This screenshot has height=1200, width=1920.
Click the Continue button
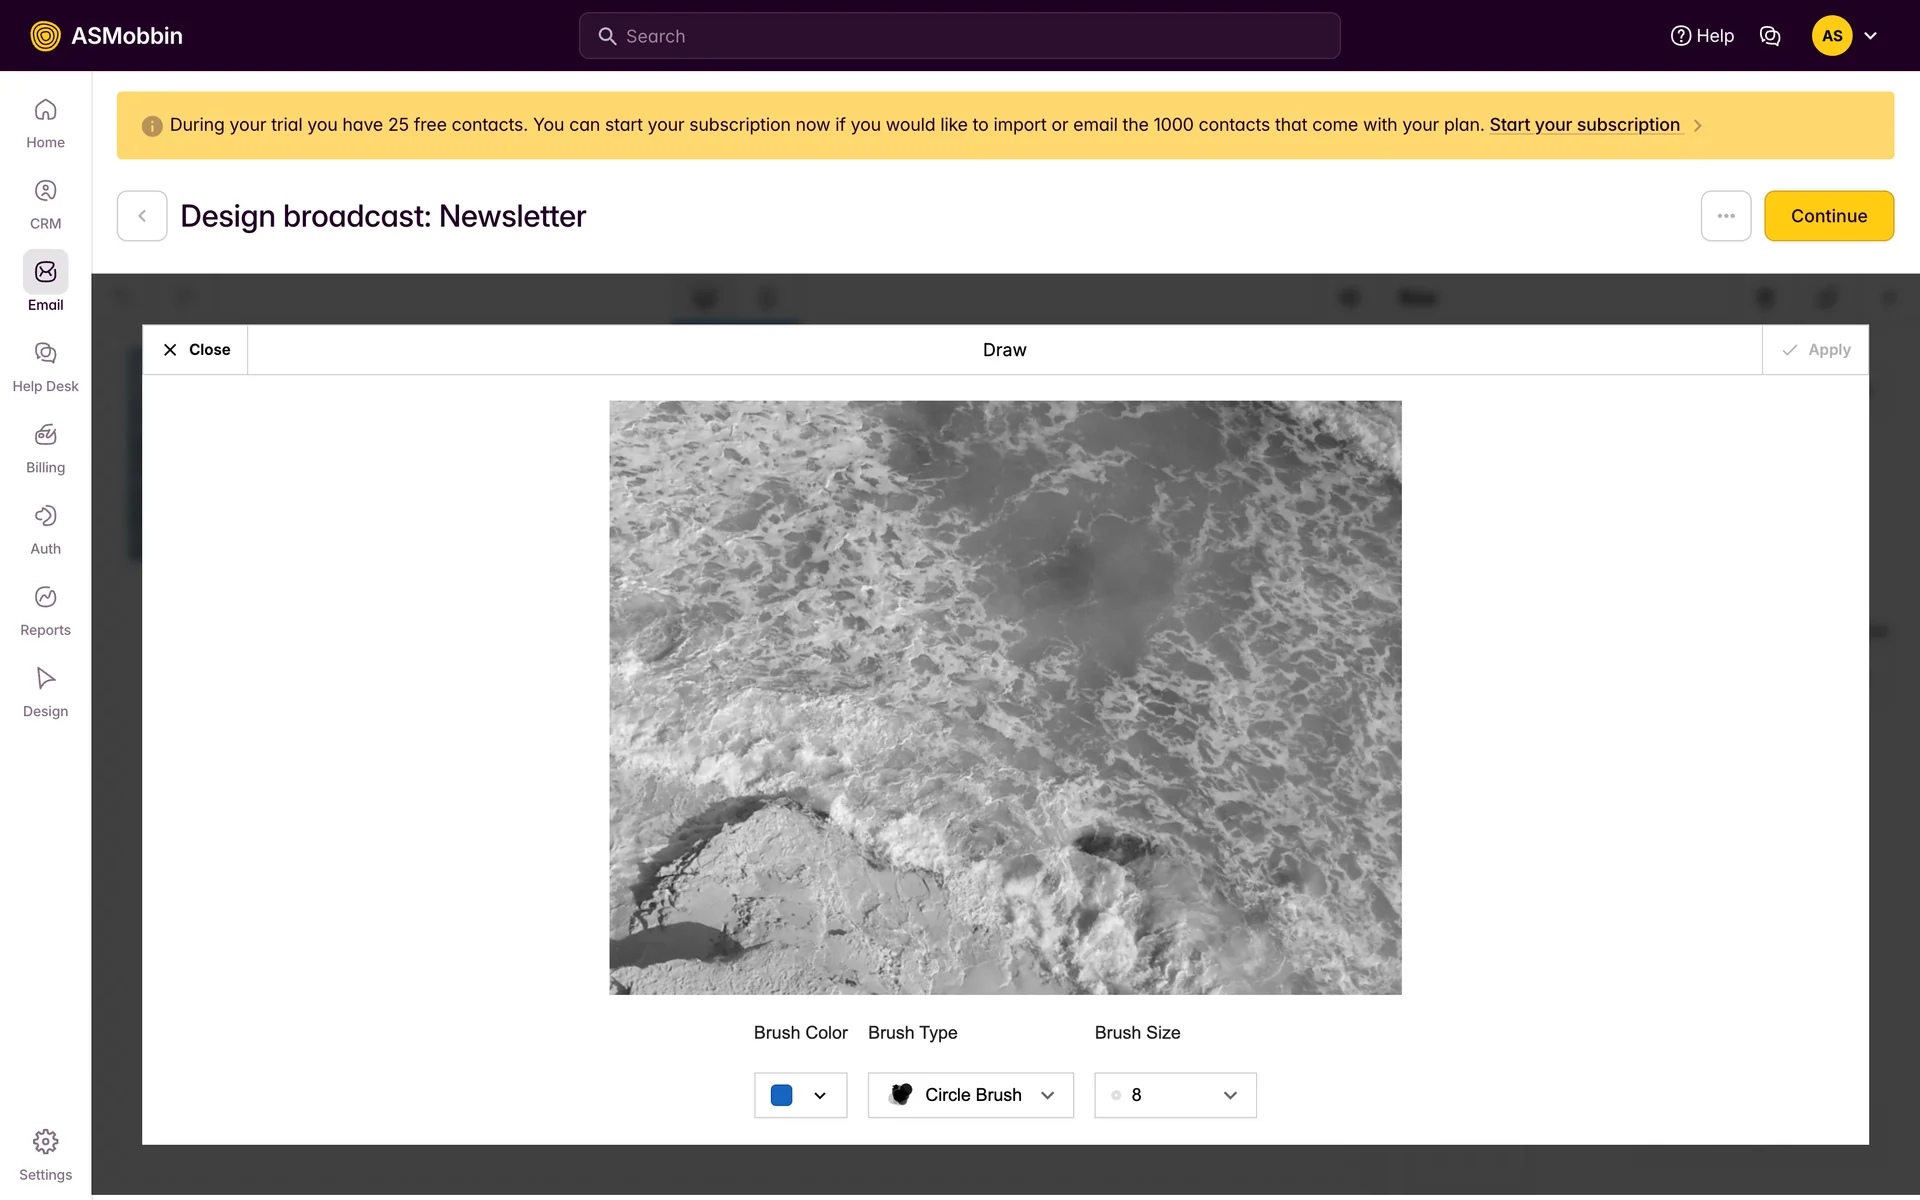[x=1828, y=216]
